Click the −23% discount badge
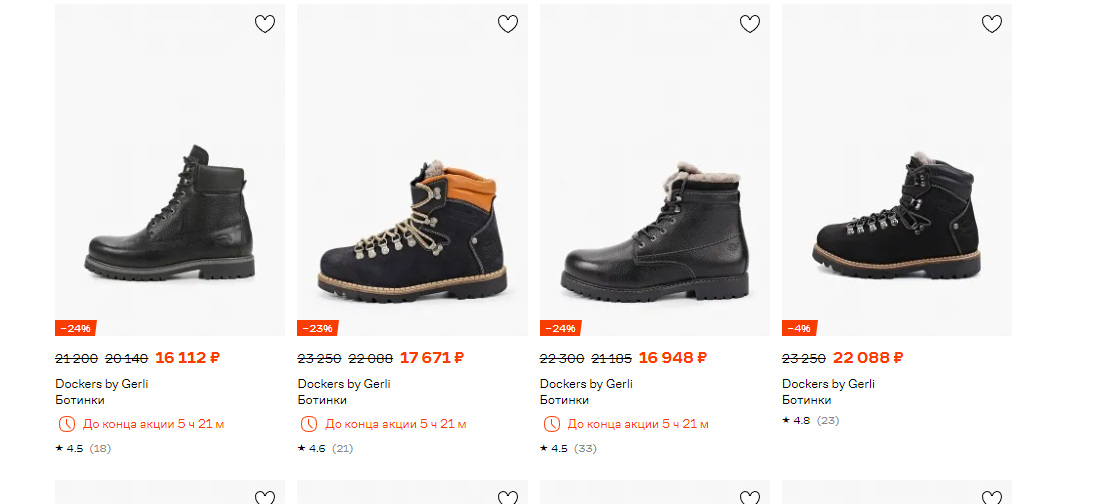1099x504 pixels. (318, 328)
